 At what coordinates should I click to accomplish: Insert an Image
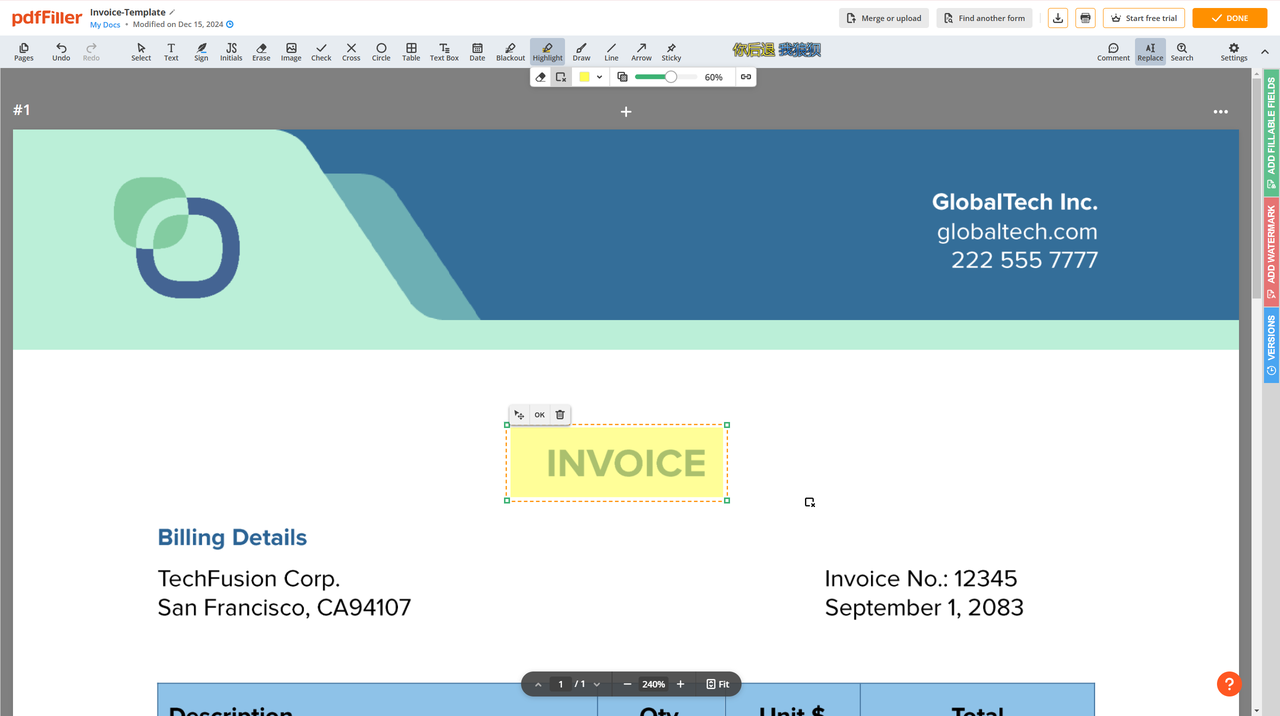tap(291, 52)
